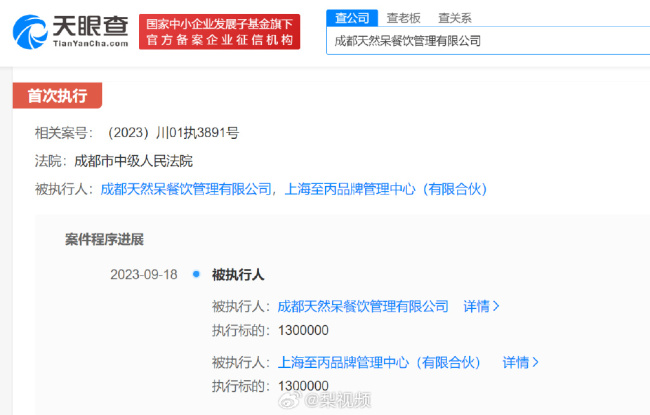Click the 案件程序进展 section heading

point(104,239)
